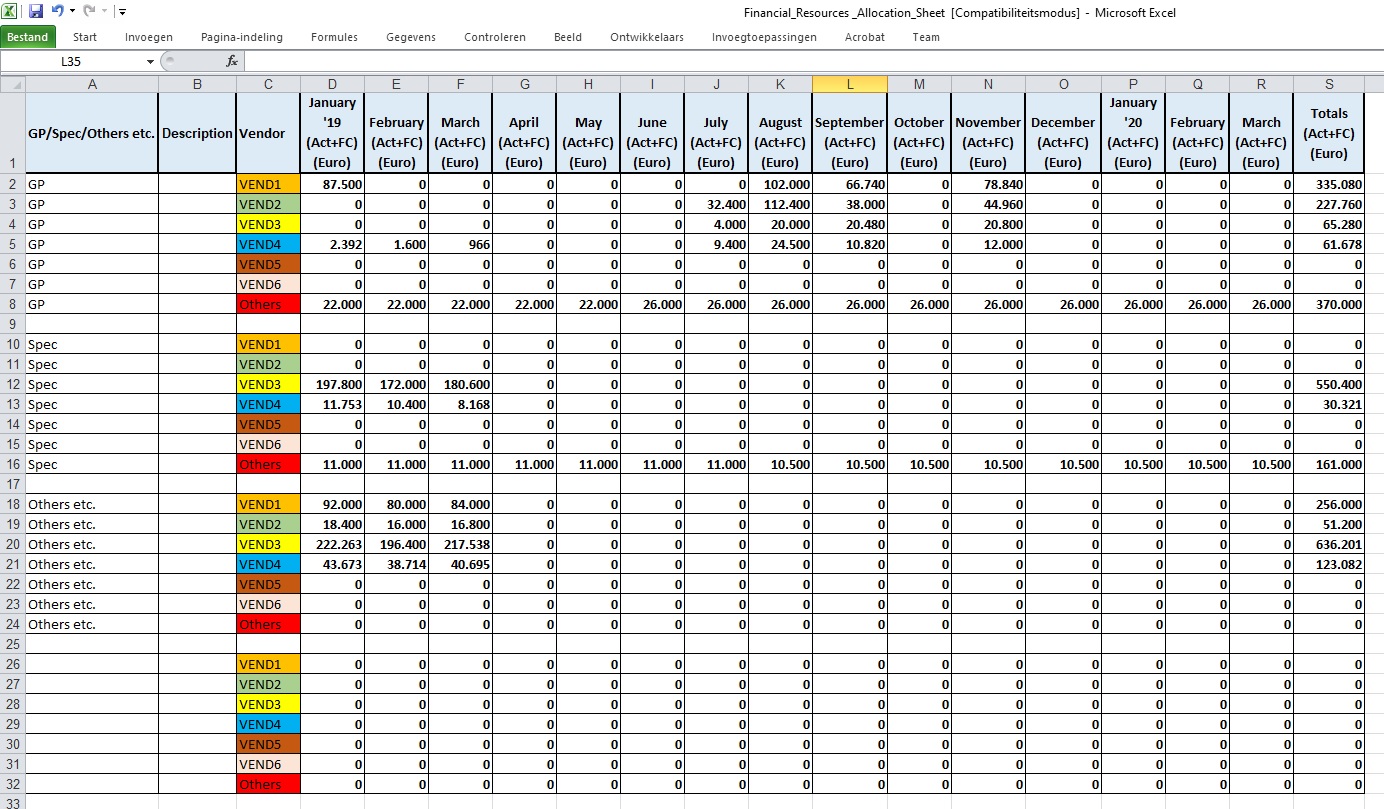Expand the Customize Quick Access Toolbar menu

(x=122, y=12)
